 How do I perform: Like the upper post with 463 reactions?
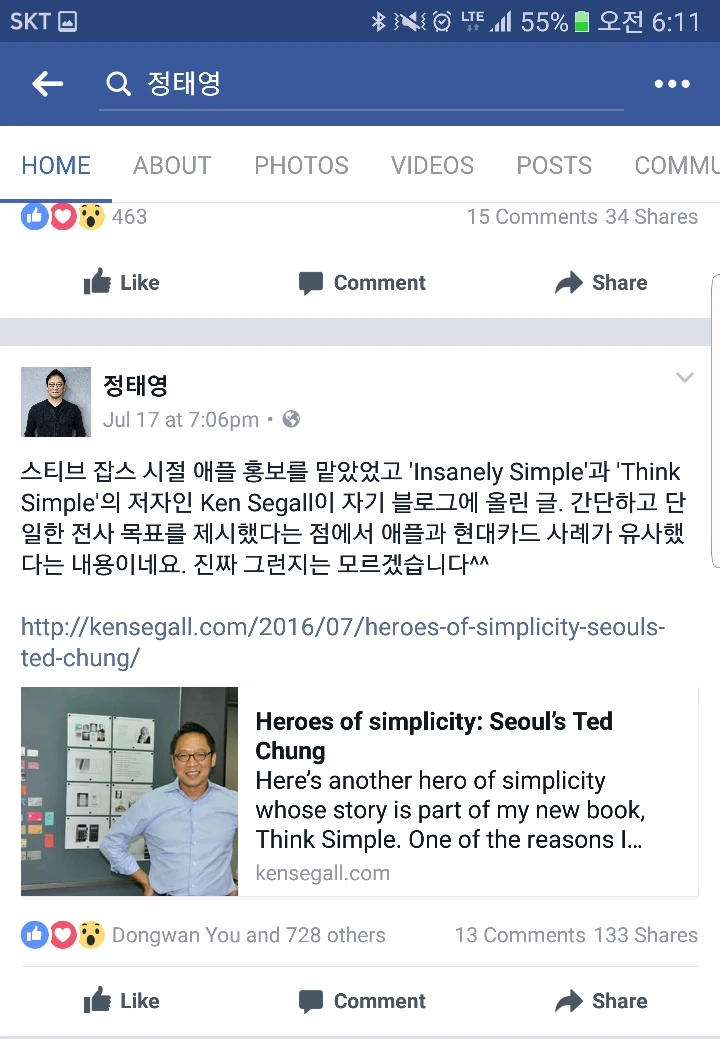[x=121, y=282]
